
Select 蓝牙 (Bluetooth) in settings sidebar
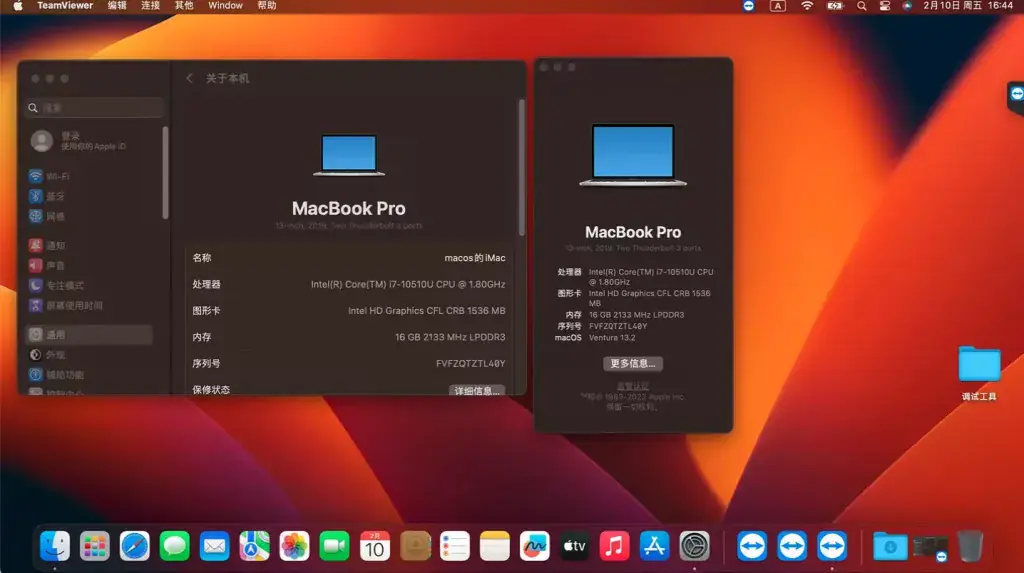(x=89, y=196)
